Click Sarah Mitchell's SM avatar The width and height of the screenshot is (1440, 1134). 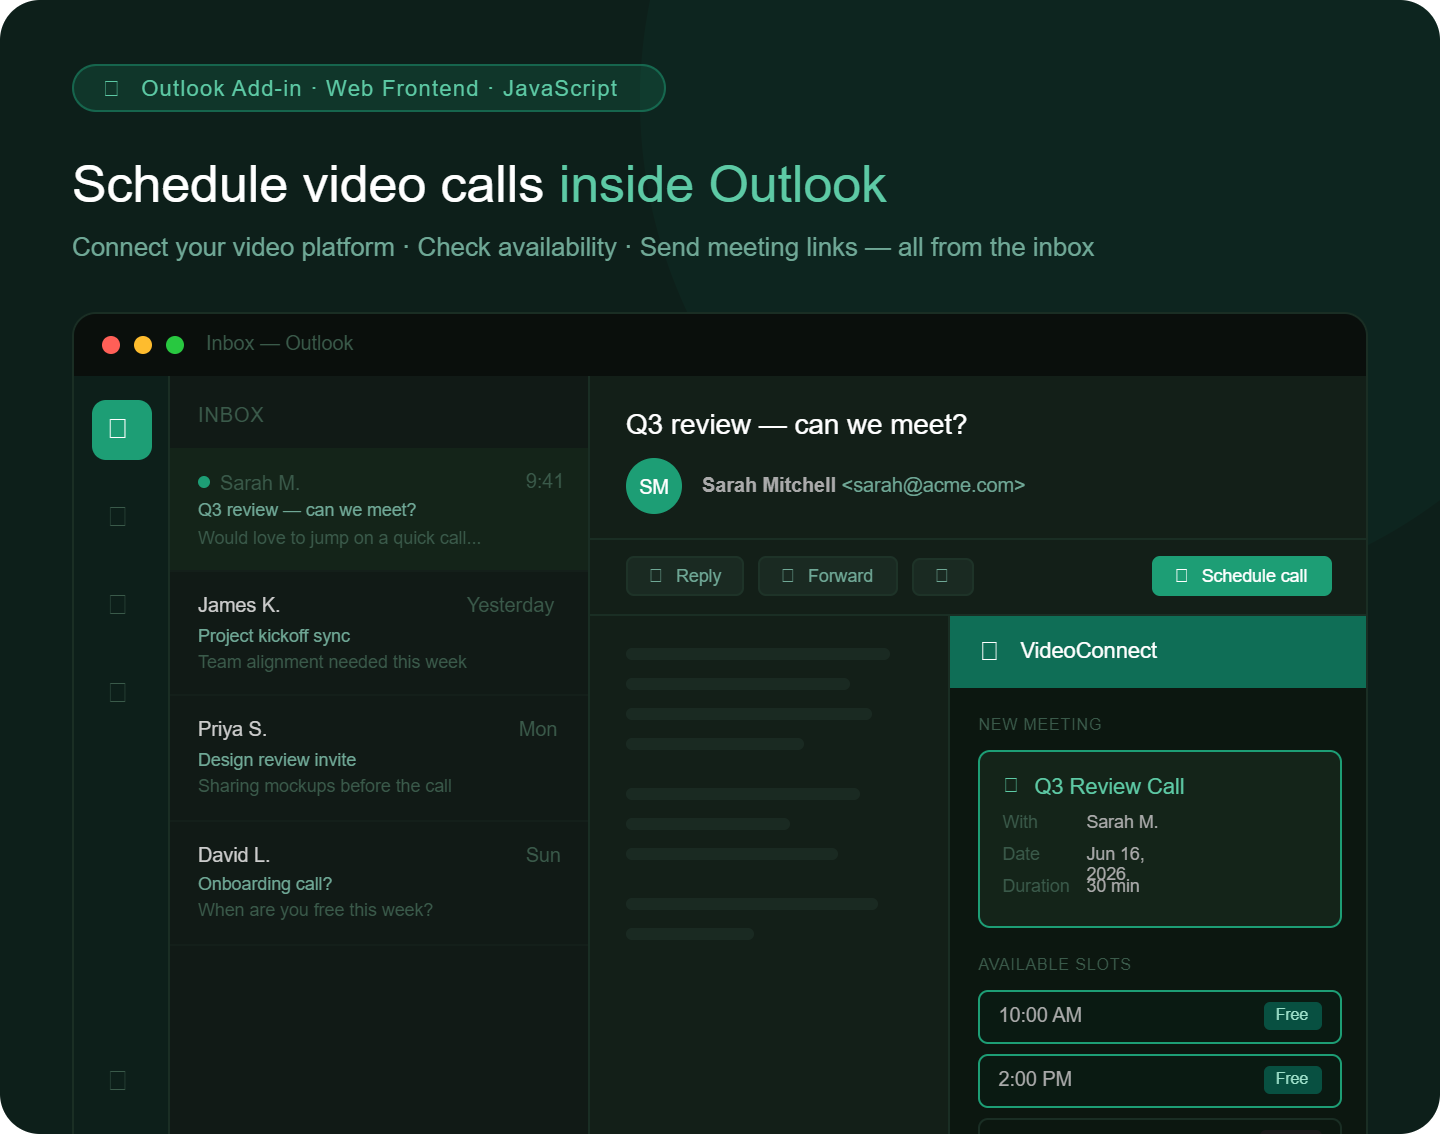(x=654, y=486)
